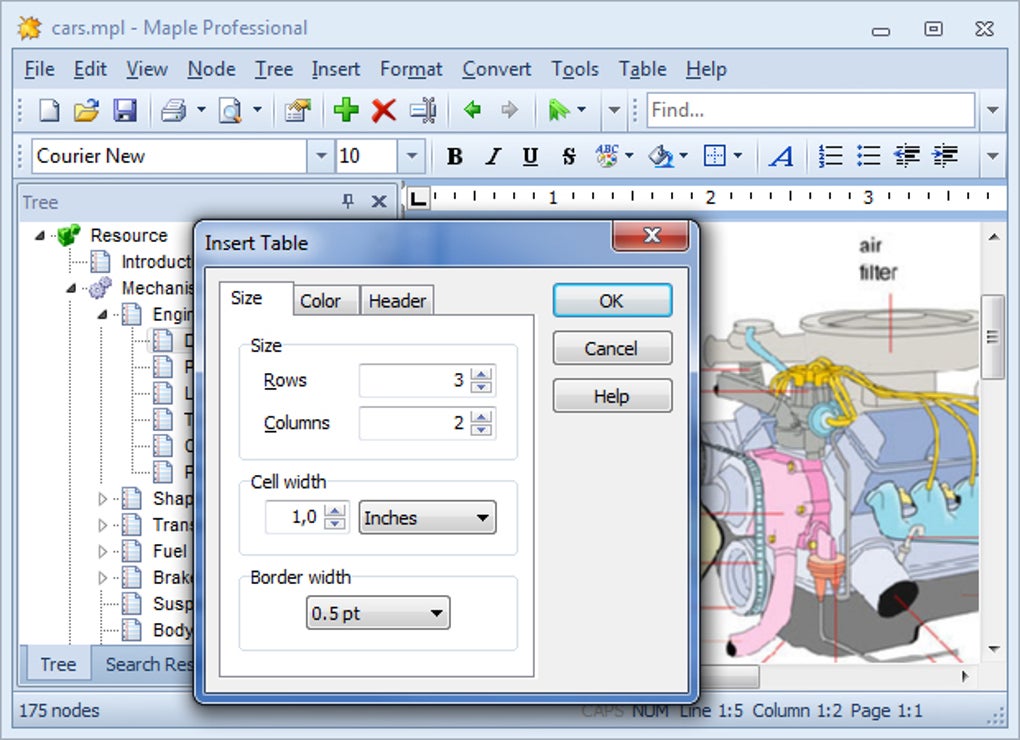
Task: Open the Tools menu
Action: pyautogui.click(x=575, y=69)
